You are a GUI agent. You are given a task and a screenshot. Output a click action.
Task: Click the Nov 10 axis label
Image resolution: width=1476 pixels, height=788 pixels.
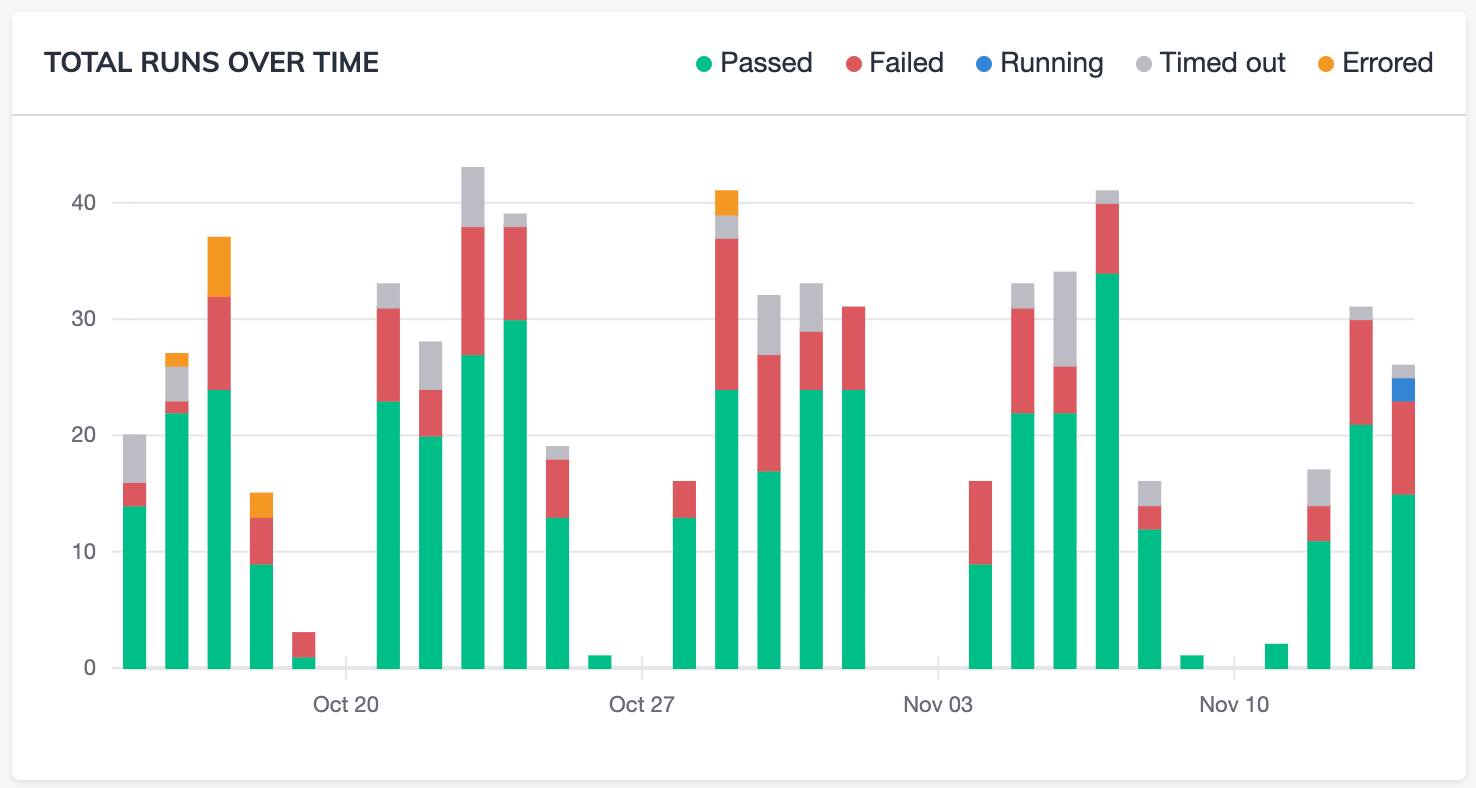pyautogui.click(x=1234, y=704)
